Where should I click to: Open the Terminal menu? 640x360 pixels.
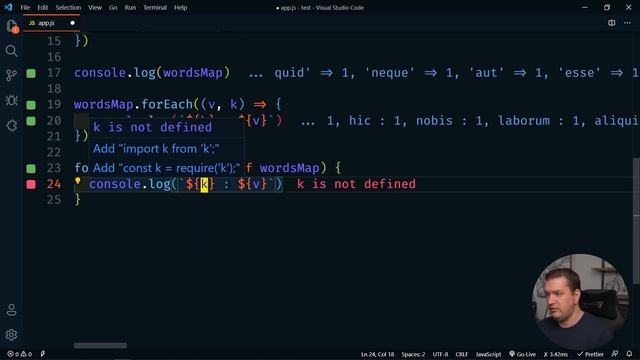155,7
